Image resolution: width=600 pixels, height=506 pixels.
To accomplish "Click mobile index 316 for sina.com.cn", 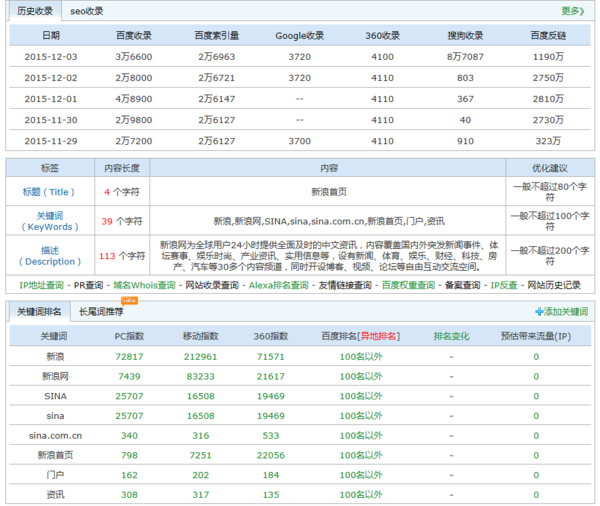I will coord(201,436).
